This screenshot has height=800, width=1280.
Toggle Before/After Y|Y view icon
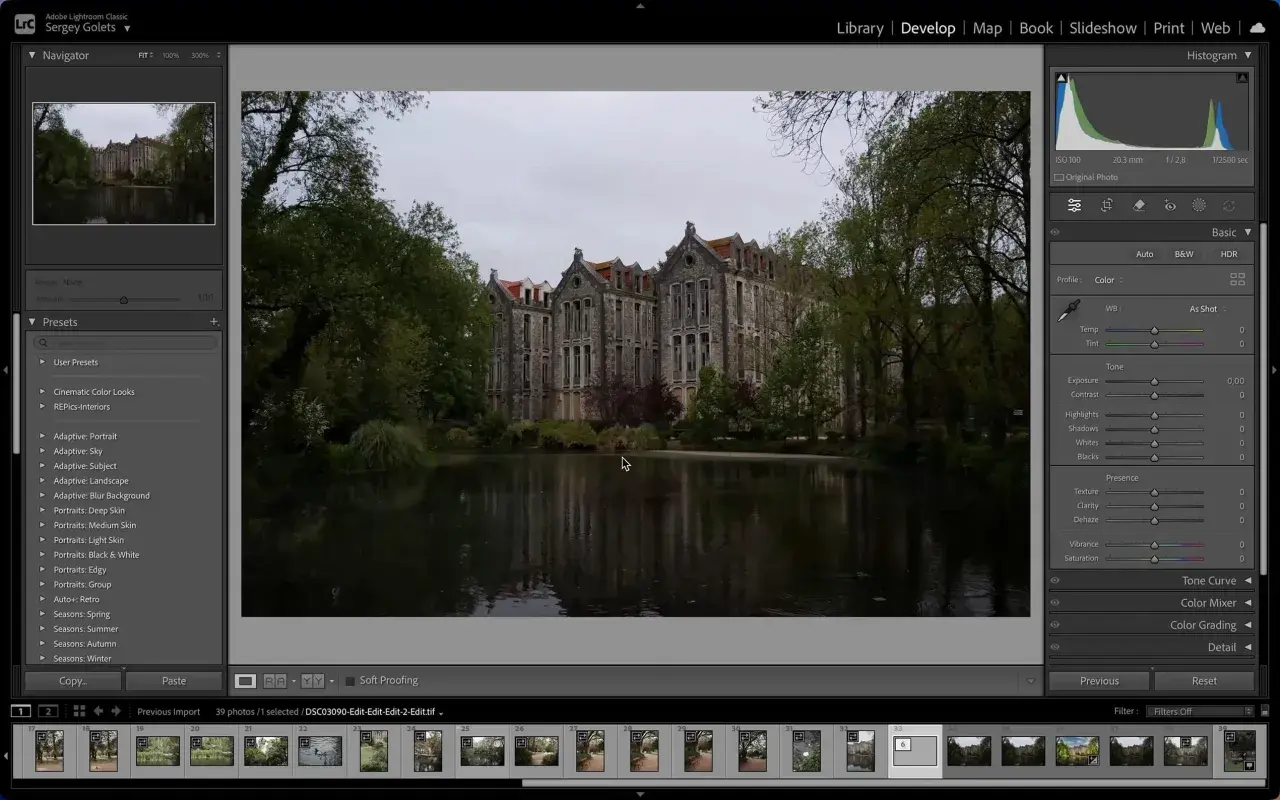(312, 681)
